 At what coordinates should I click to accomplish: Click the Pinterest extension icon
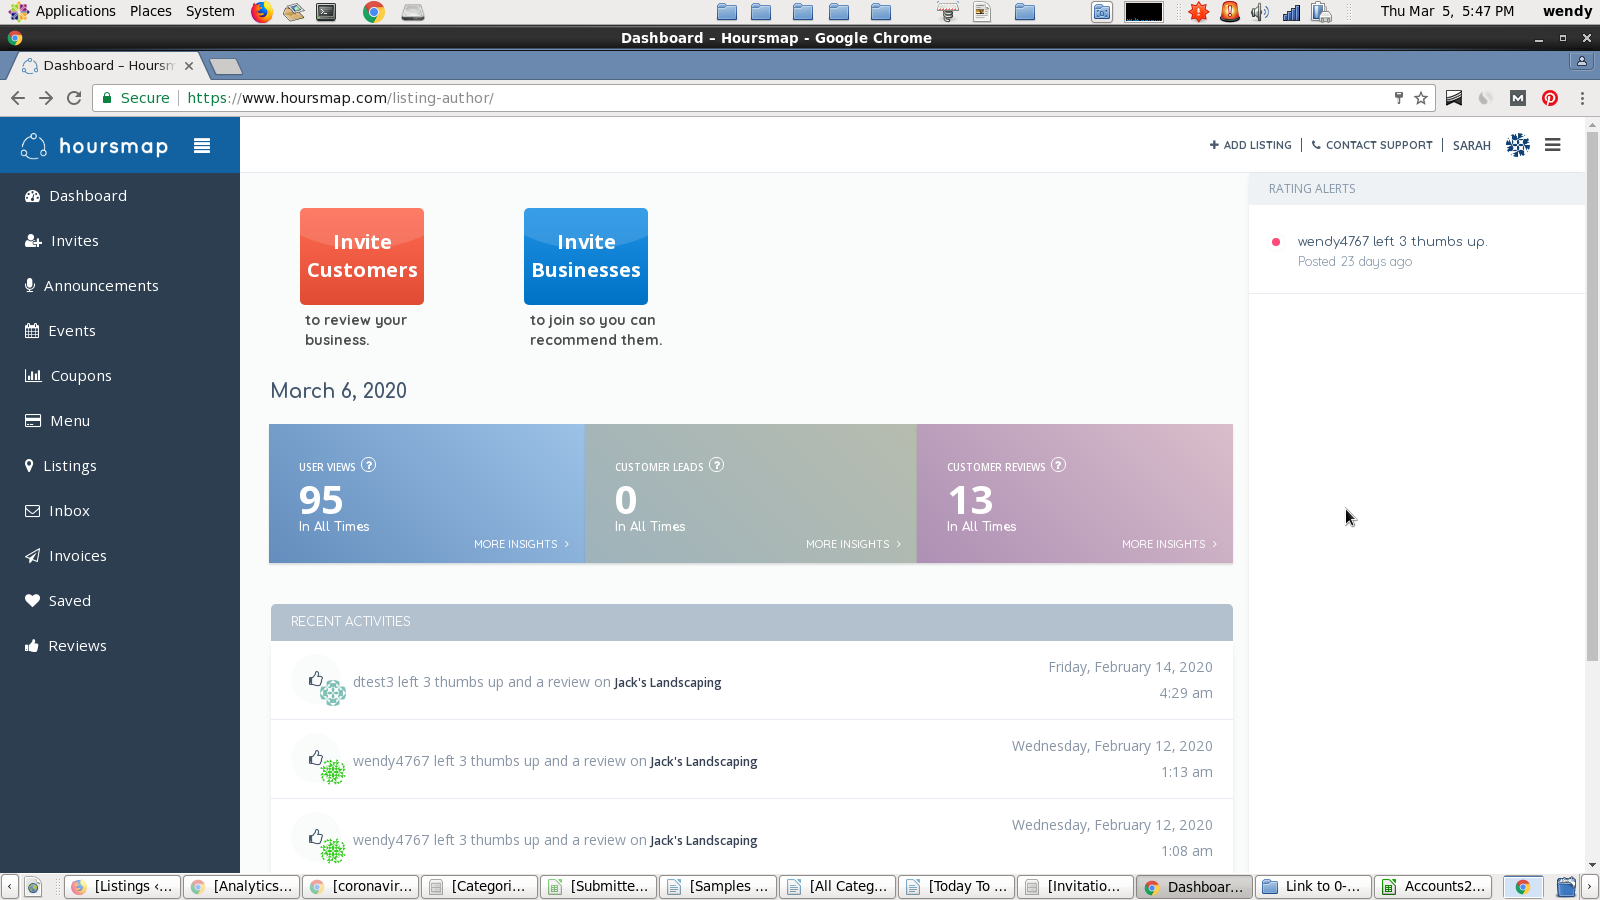click(x=1550, y=98)
